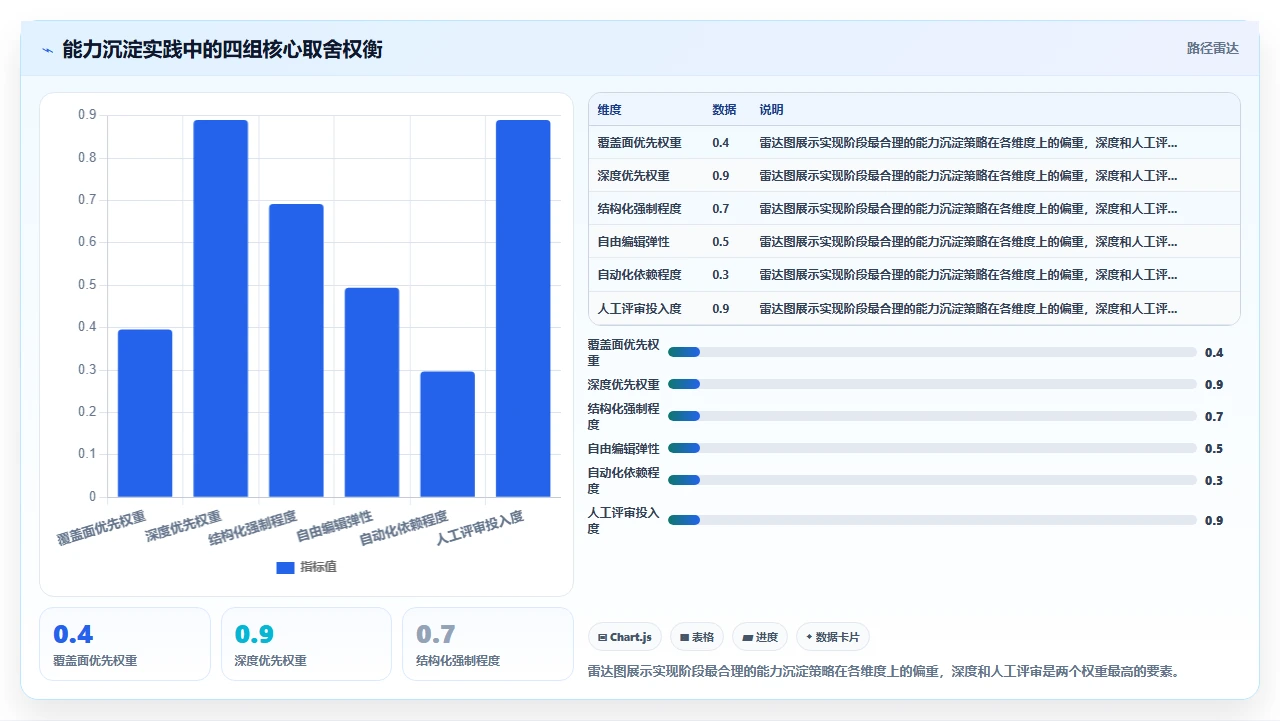The width and height of the screenshot is (1280, 721).
Task: Click the lightning icon beside the title
Action: tap(47, 49)
